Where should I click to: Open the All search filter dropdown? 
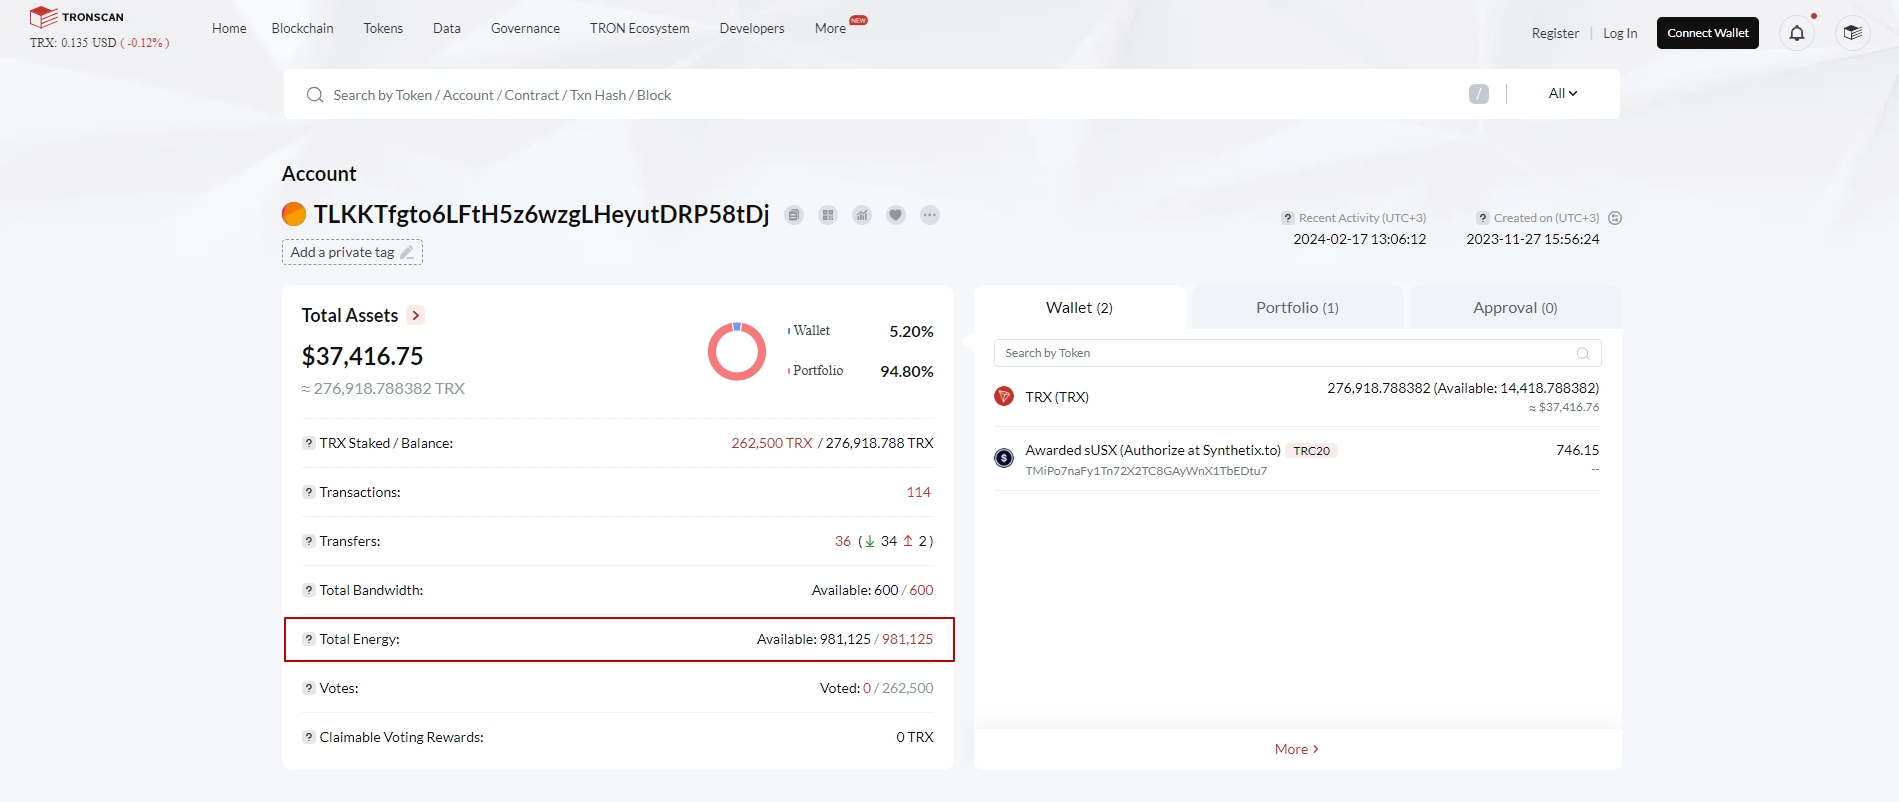point(1563,93)
